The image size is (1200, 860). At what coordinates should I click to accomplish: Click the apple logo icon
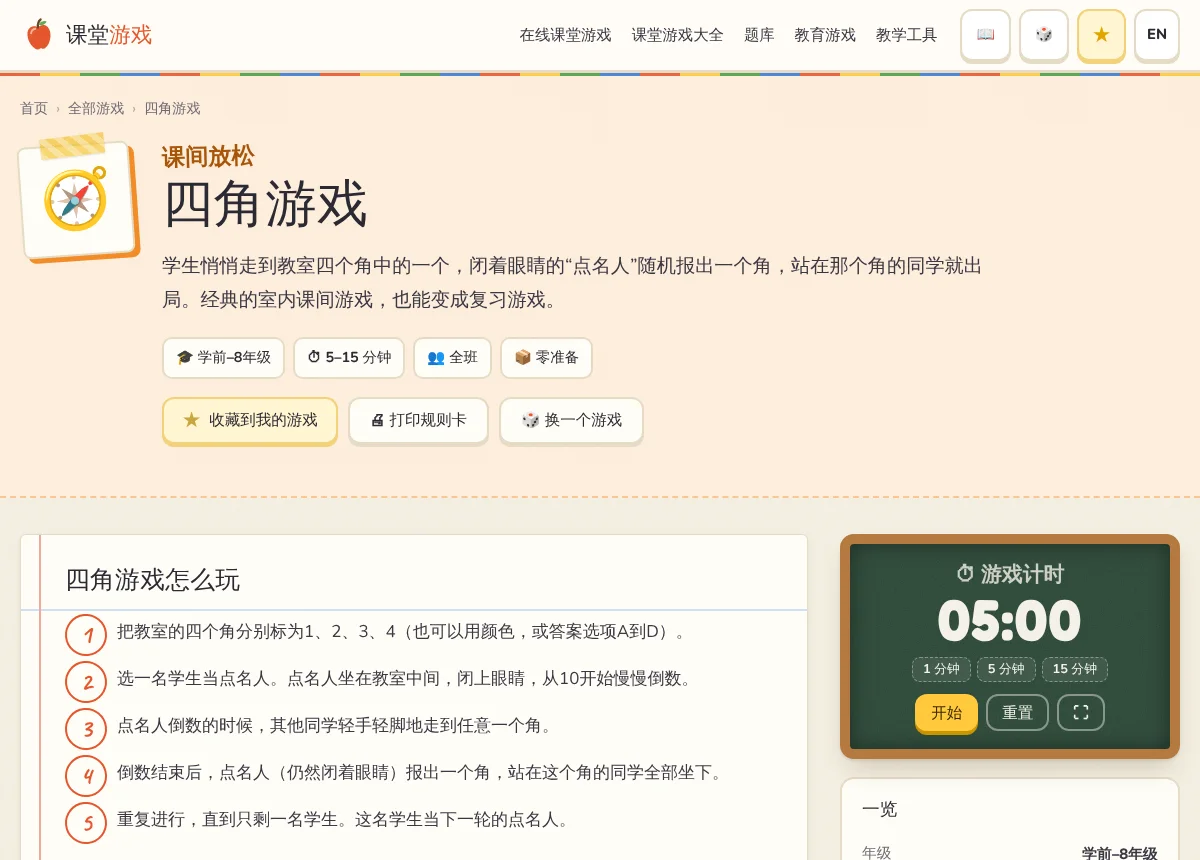pyautogui.click(x=39, y=35)
